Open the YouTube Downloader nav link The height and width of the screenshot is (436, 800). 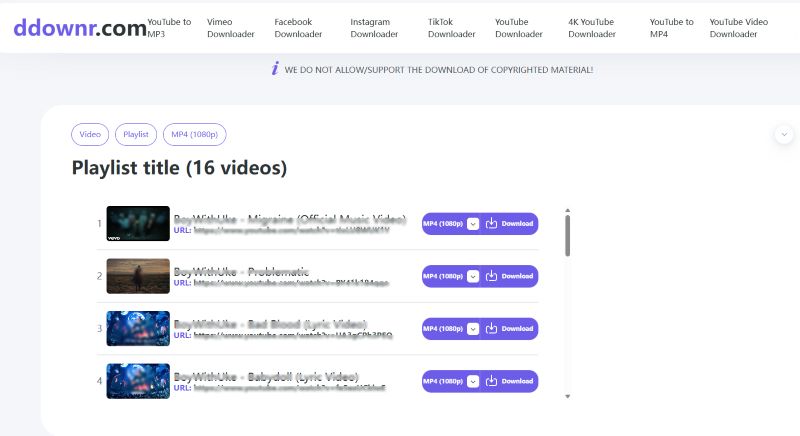tap(519, 28)
